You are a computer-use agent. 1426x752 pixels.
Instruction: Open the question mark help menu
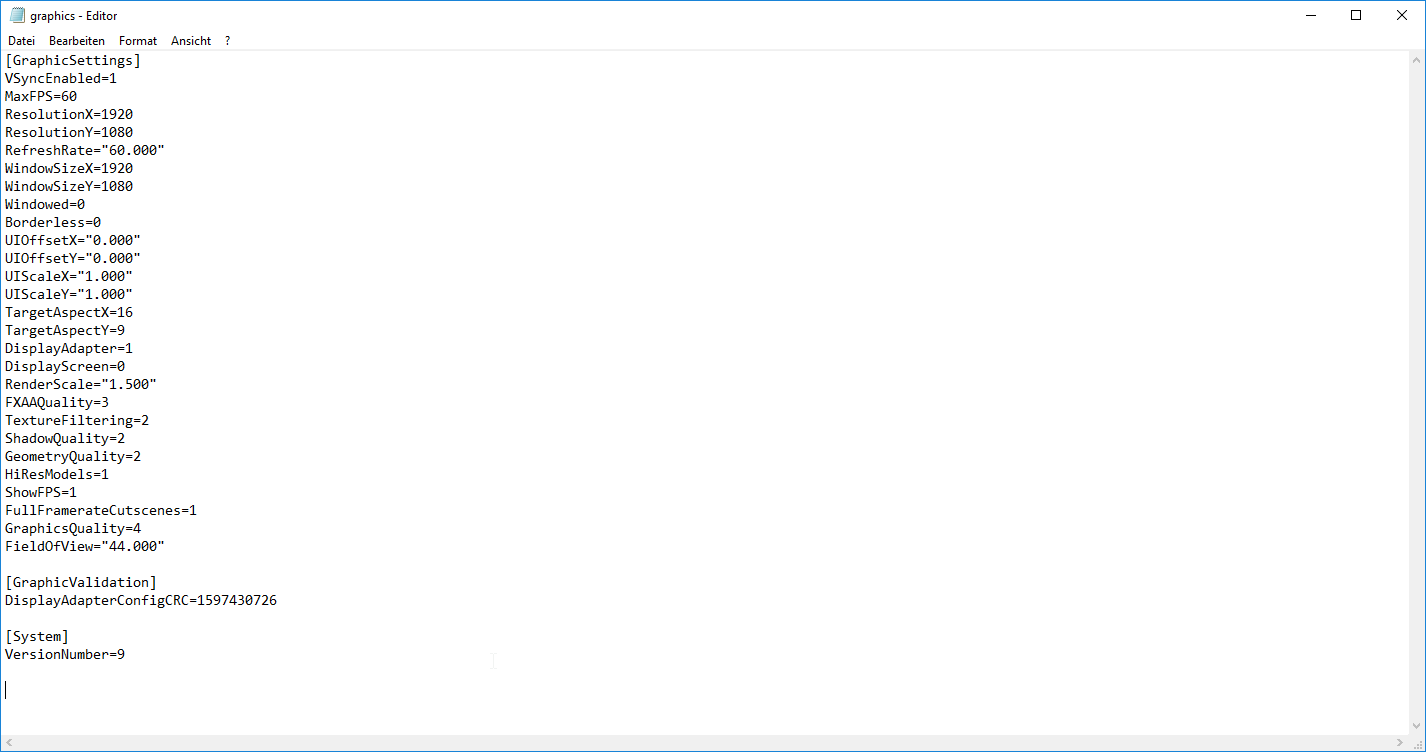[x=227, y=41]
